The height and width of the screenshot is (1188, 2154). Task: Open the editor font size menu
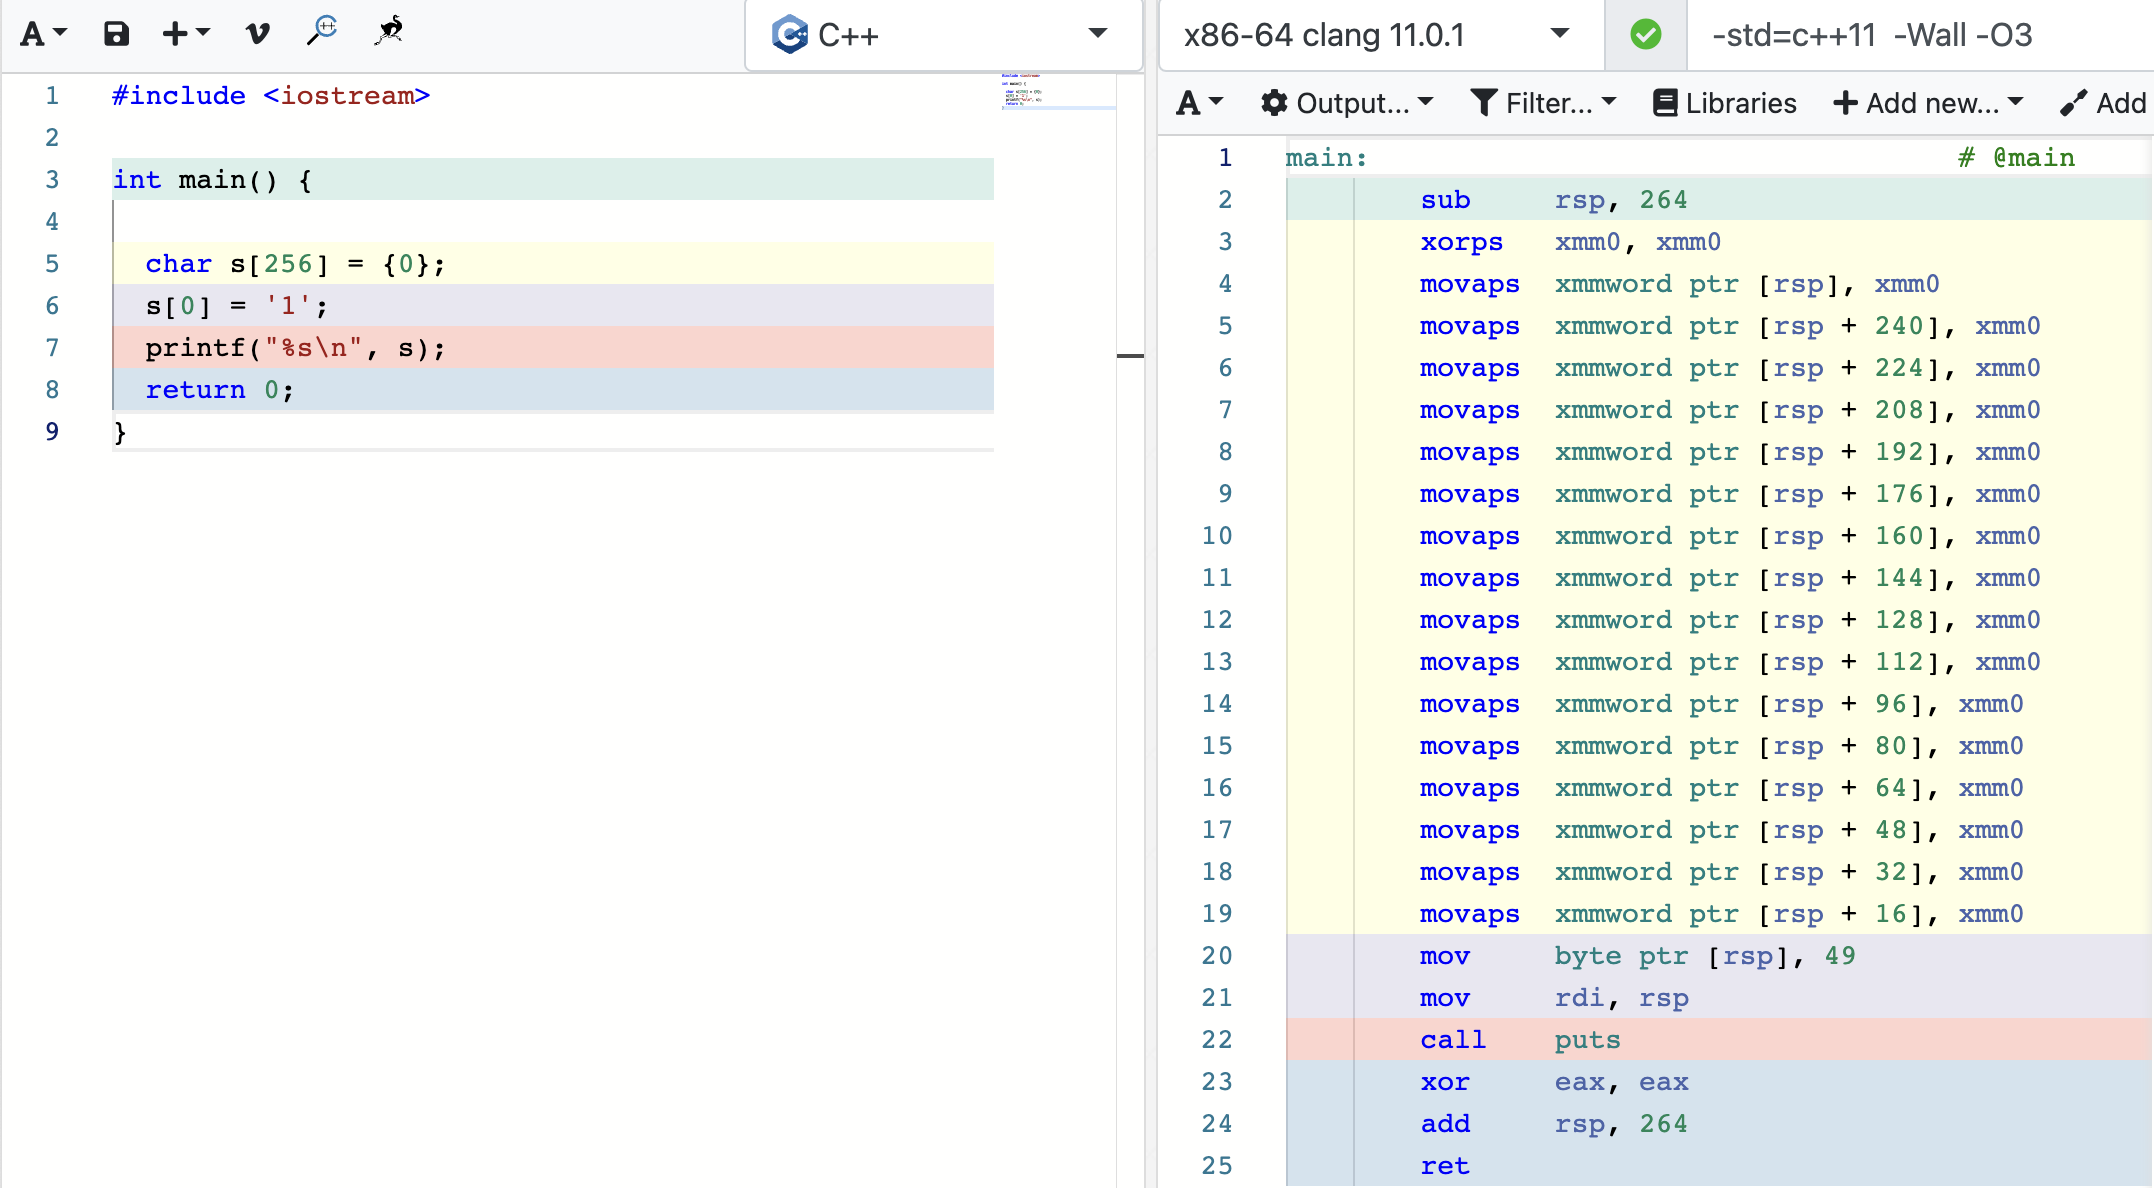coord(43,34)
